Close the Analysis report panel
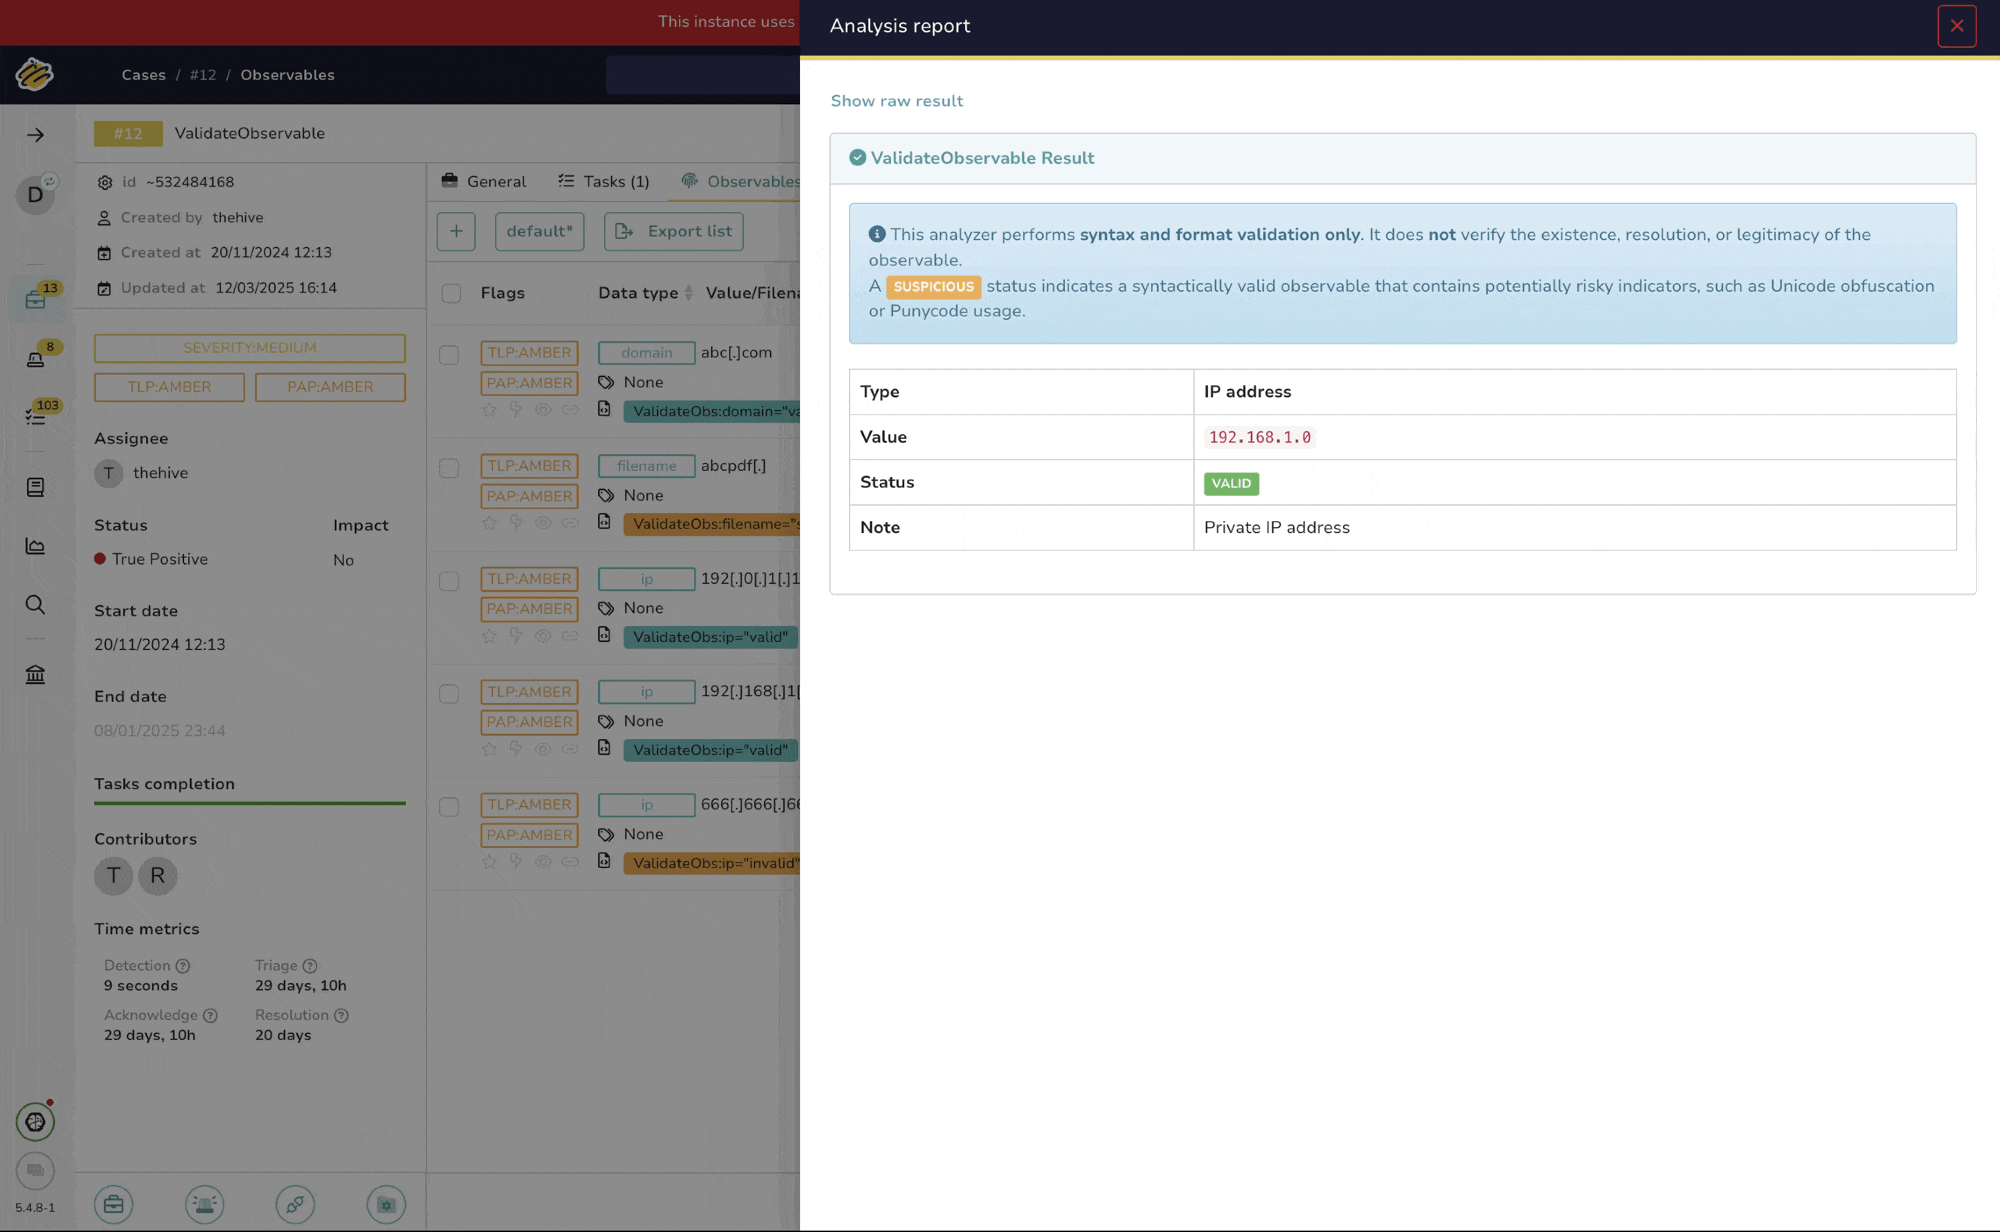 point(1956,26)
